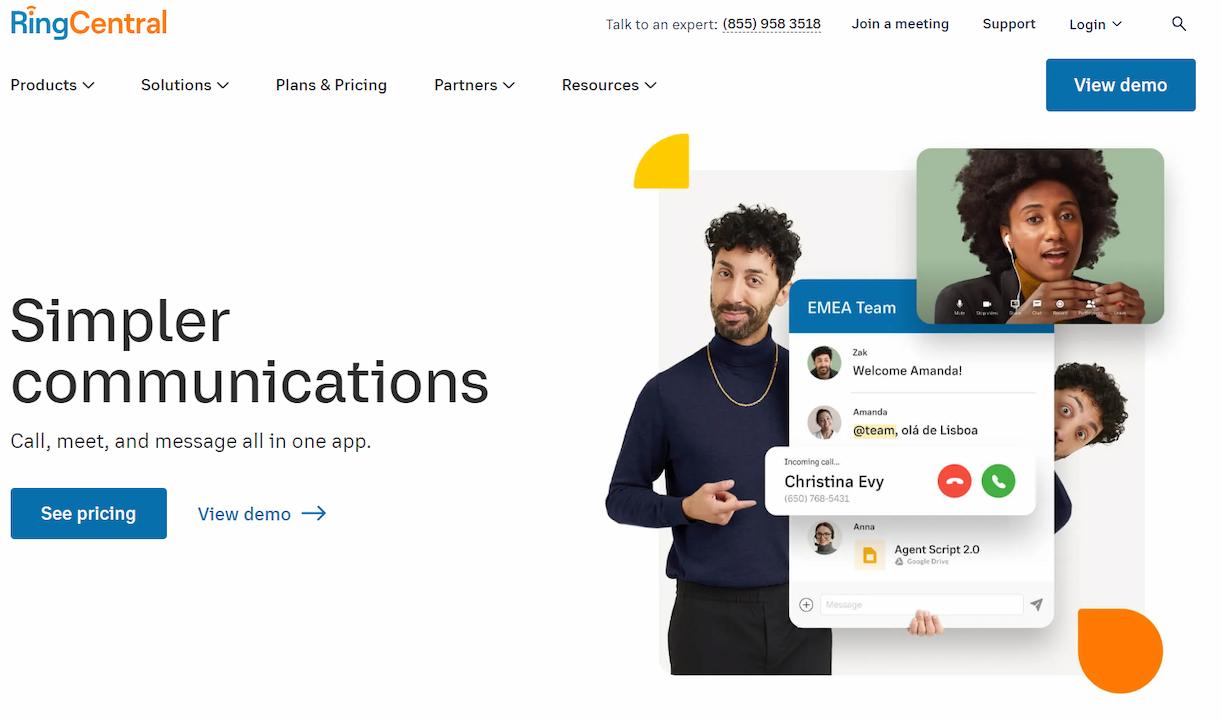Image resolution: width=1222 pixels, height=720 pixels.
Task: Expand the Solutions menu
Action: (185, 85)
